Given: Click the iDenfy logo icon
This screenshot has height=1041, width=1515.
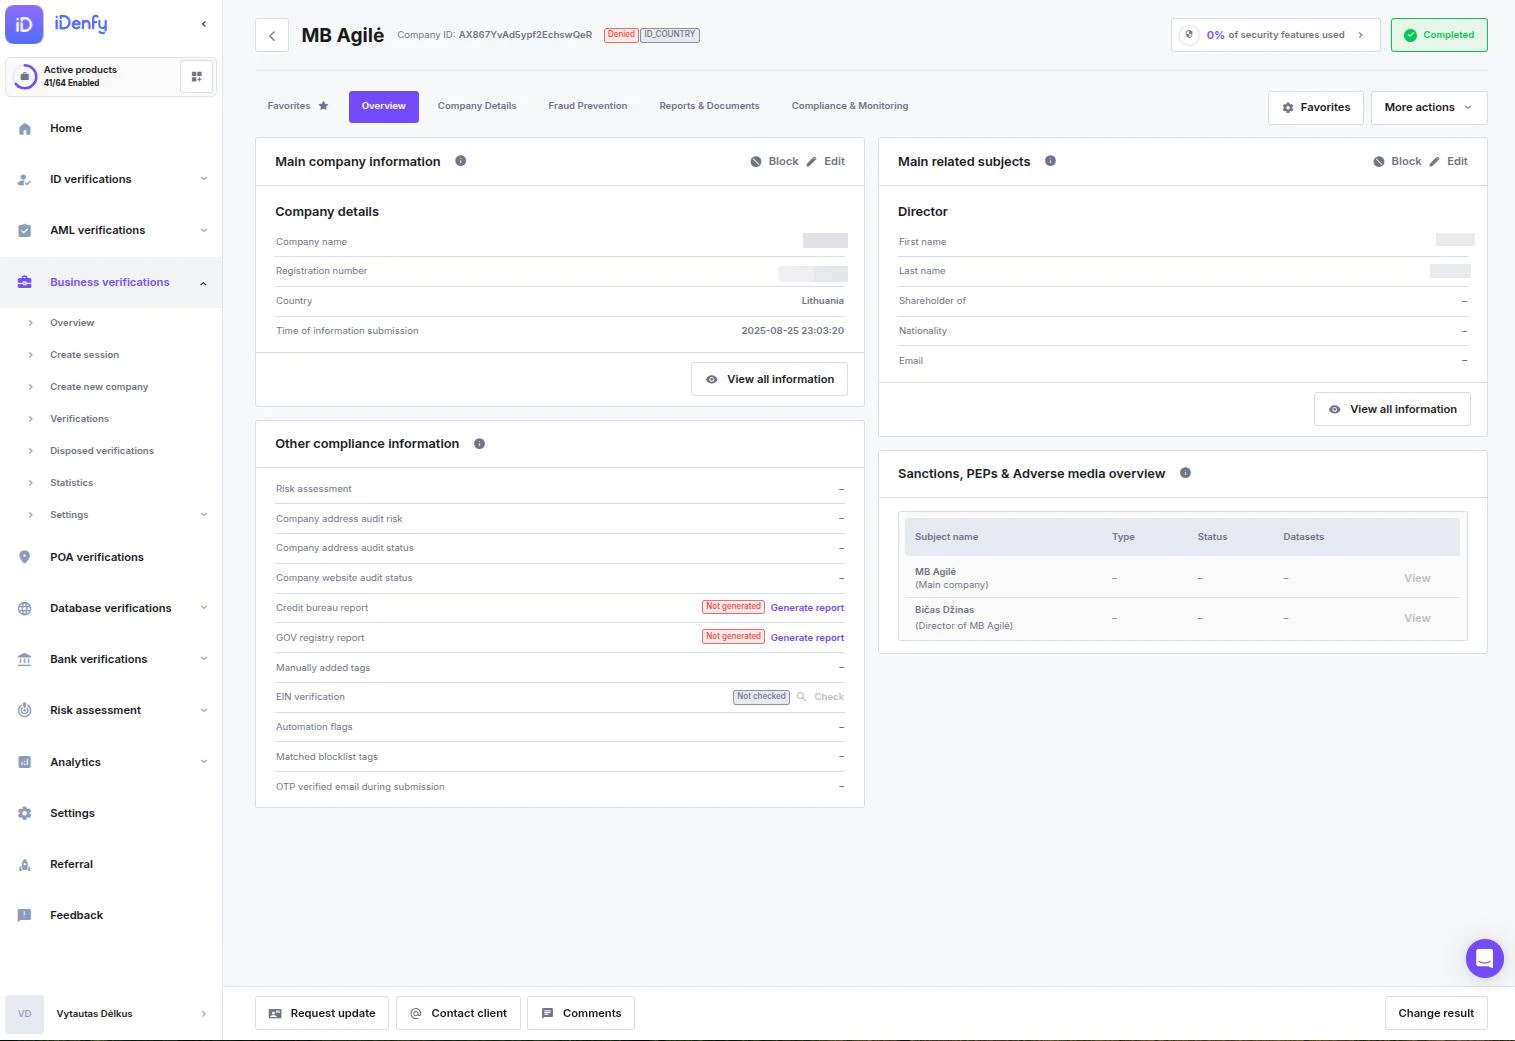Looking at the screenshot, I should pos(24,24).
